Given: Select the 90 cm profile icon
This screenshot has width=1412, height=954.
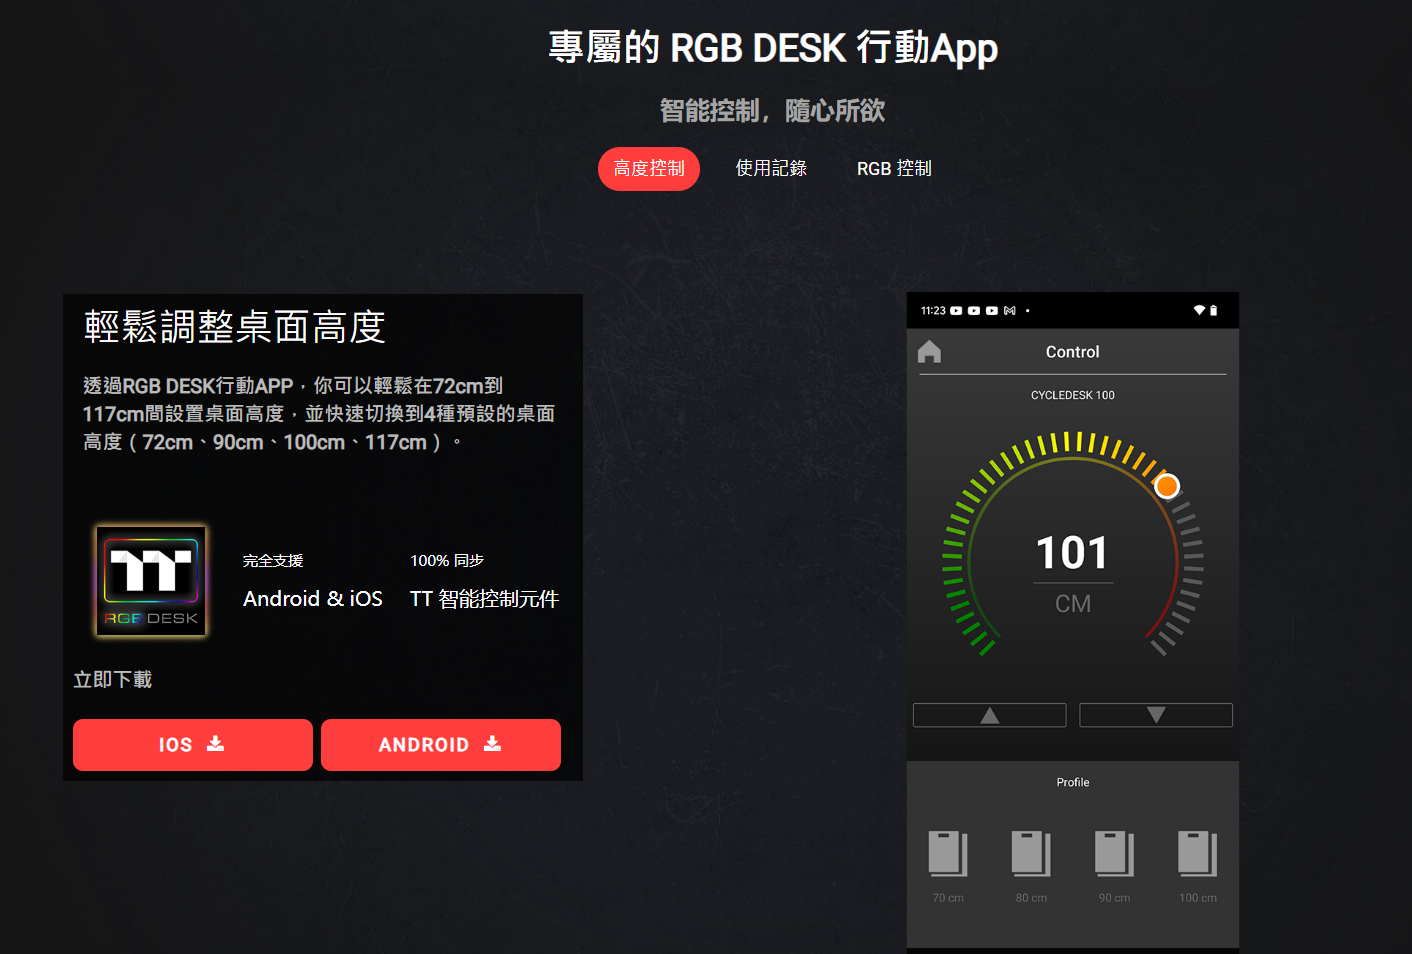Looking at the screenshot, I should click(1114, 854).
